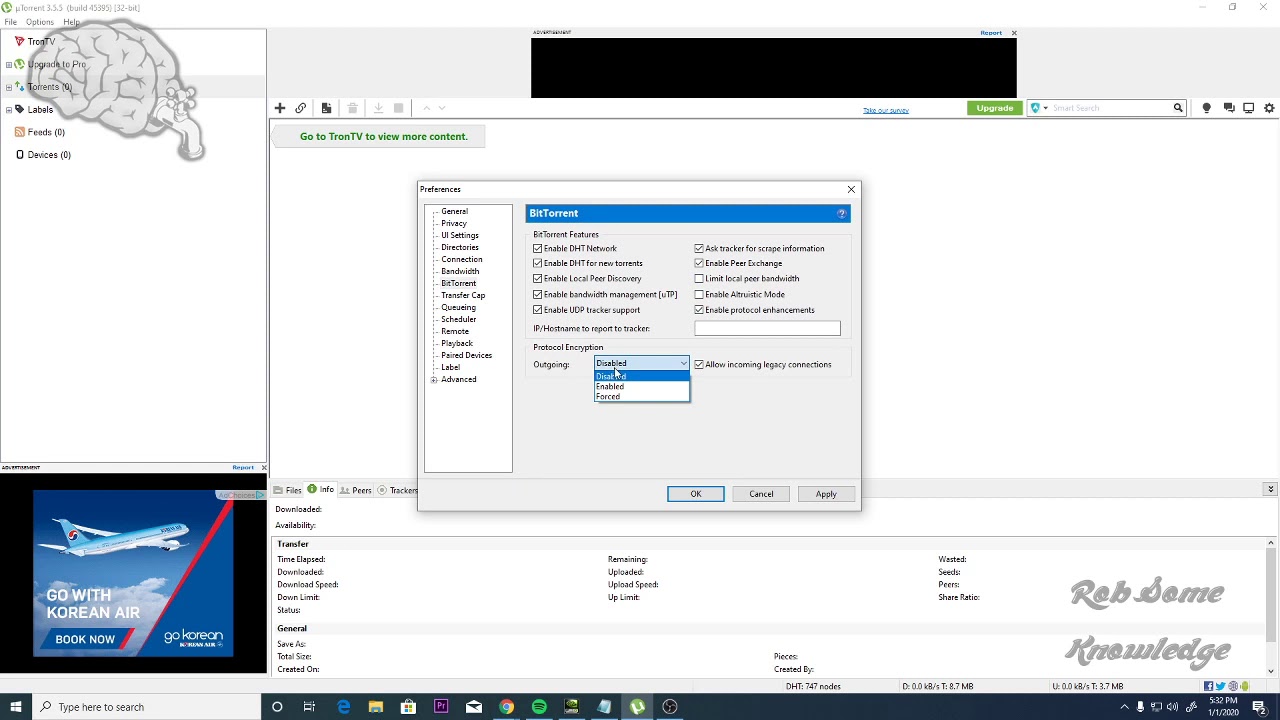Expand the Labels sidebar node
Image resolution: width=1280 pixels, height=720 pixels.
click(8, 110)
